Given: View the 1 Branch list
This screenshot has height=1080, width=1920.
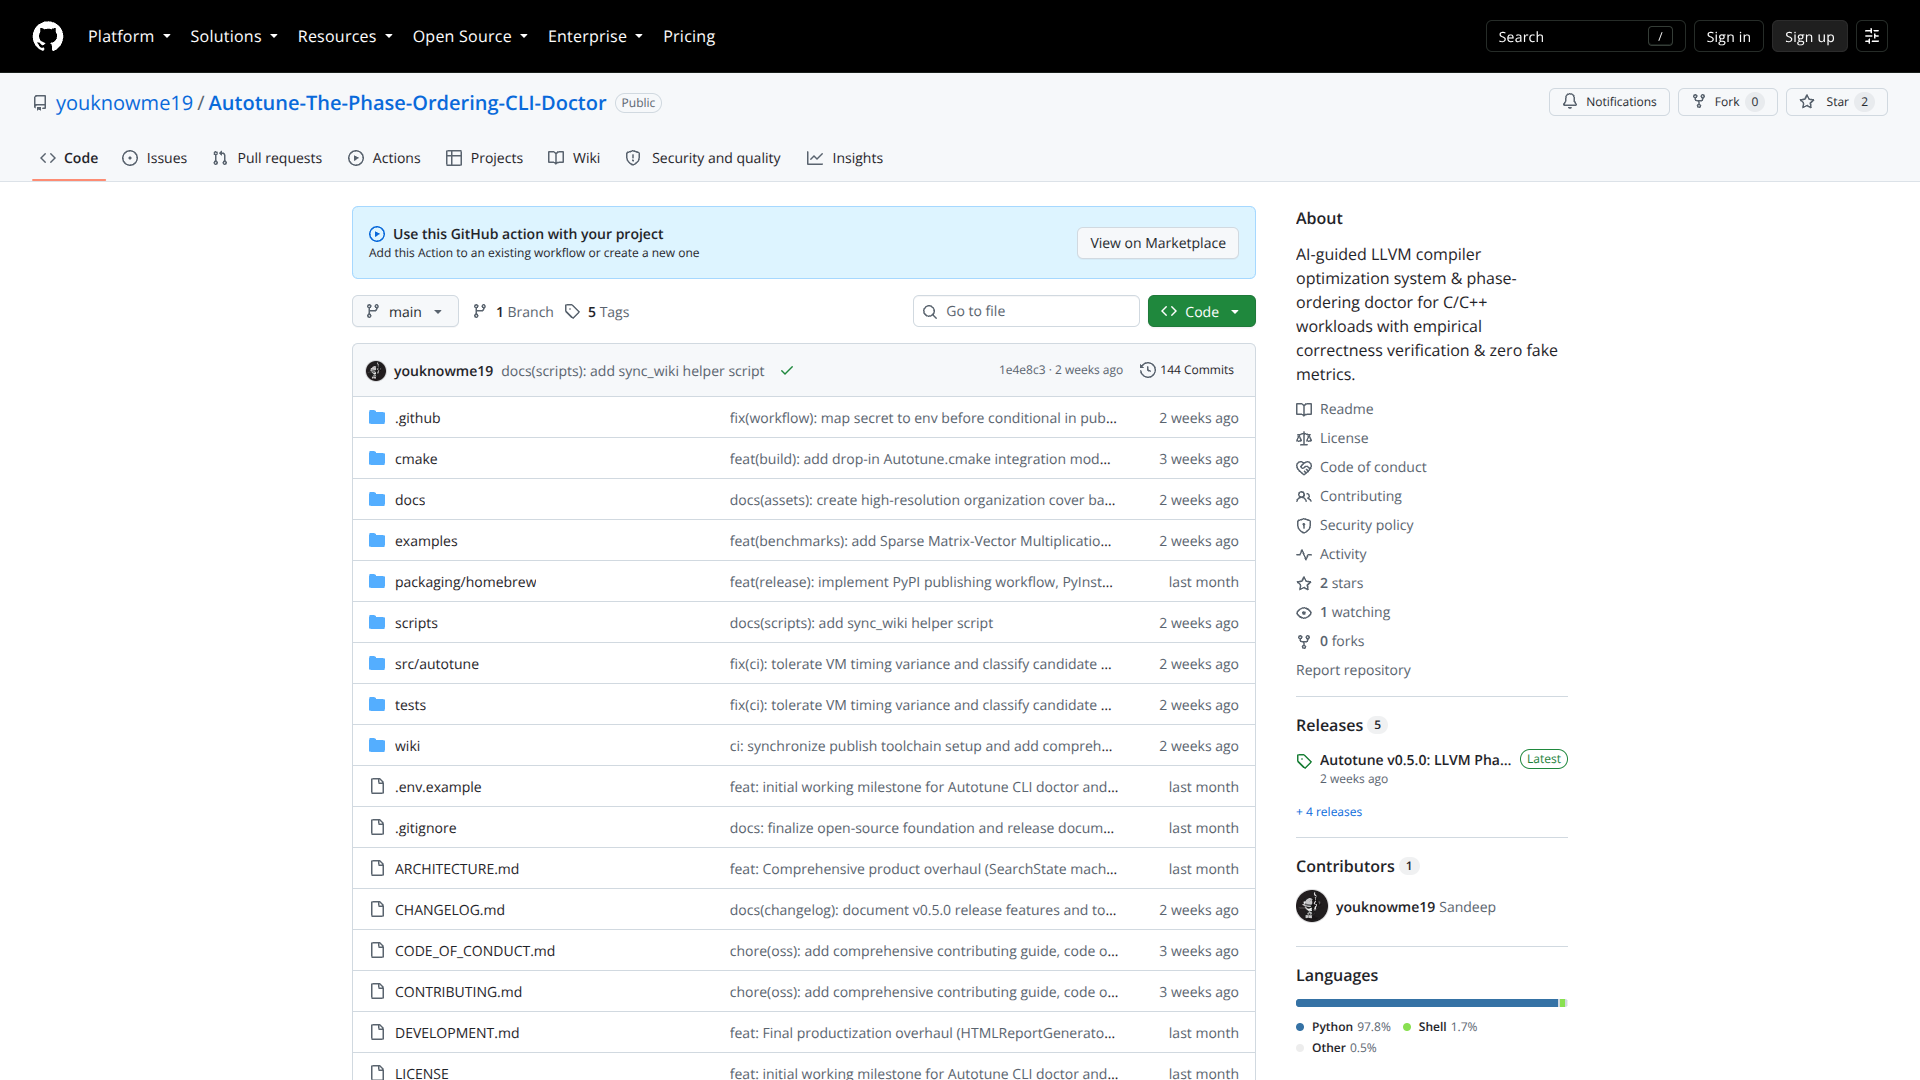Looking at the screenshot, I should coord(513,312).
